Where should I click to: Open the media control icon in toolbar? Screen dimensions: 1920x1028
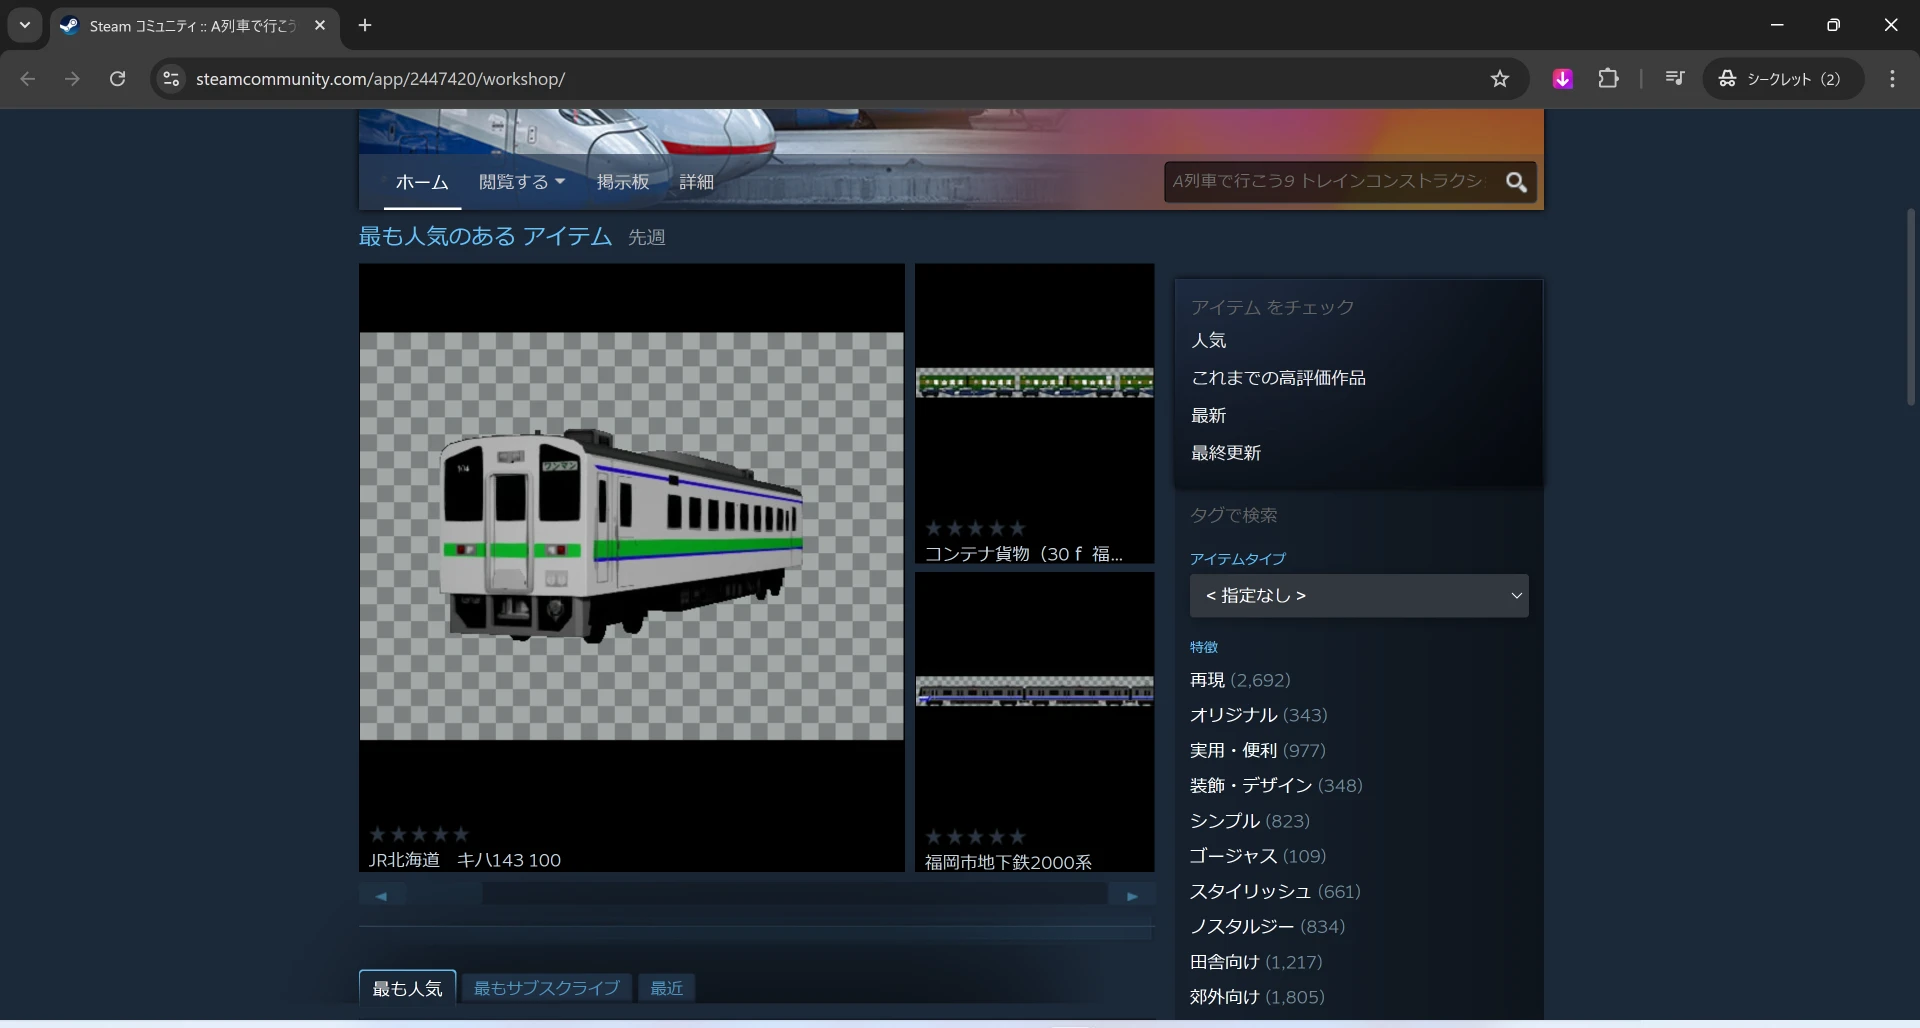coord(1674,79)
